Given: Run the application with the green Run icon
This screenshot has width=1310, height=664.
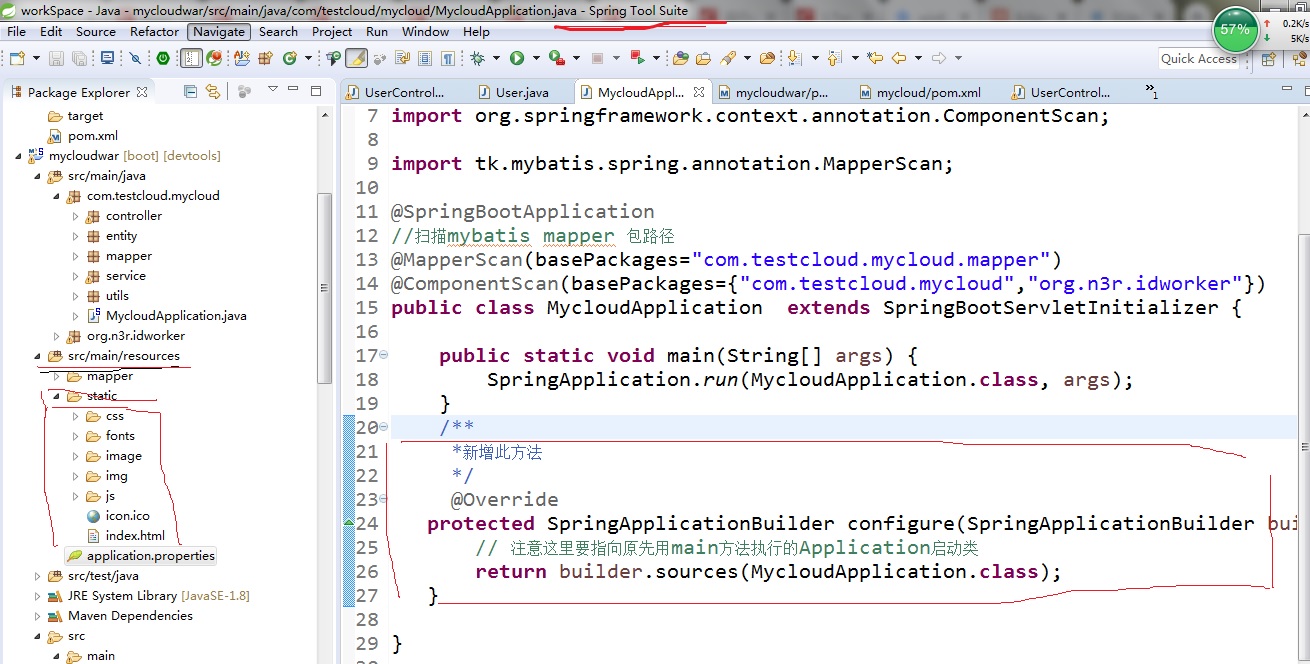Looking at the screenshot, I should pyautogui.click(x=519, y=58).
